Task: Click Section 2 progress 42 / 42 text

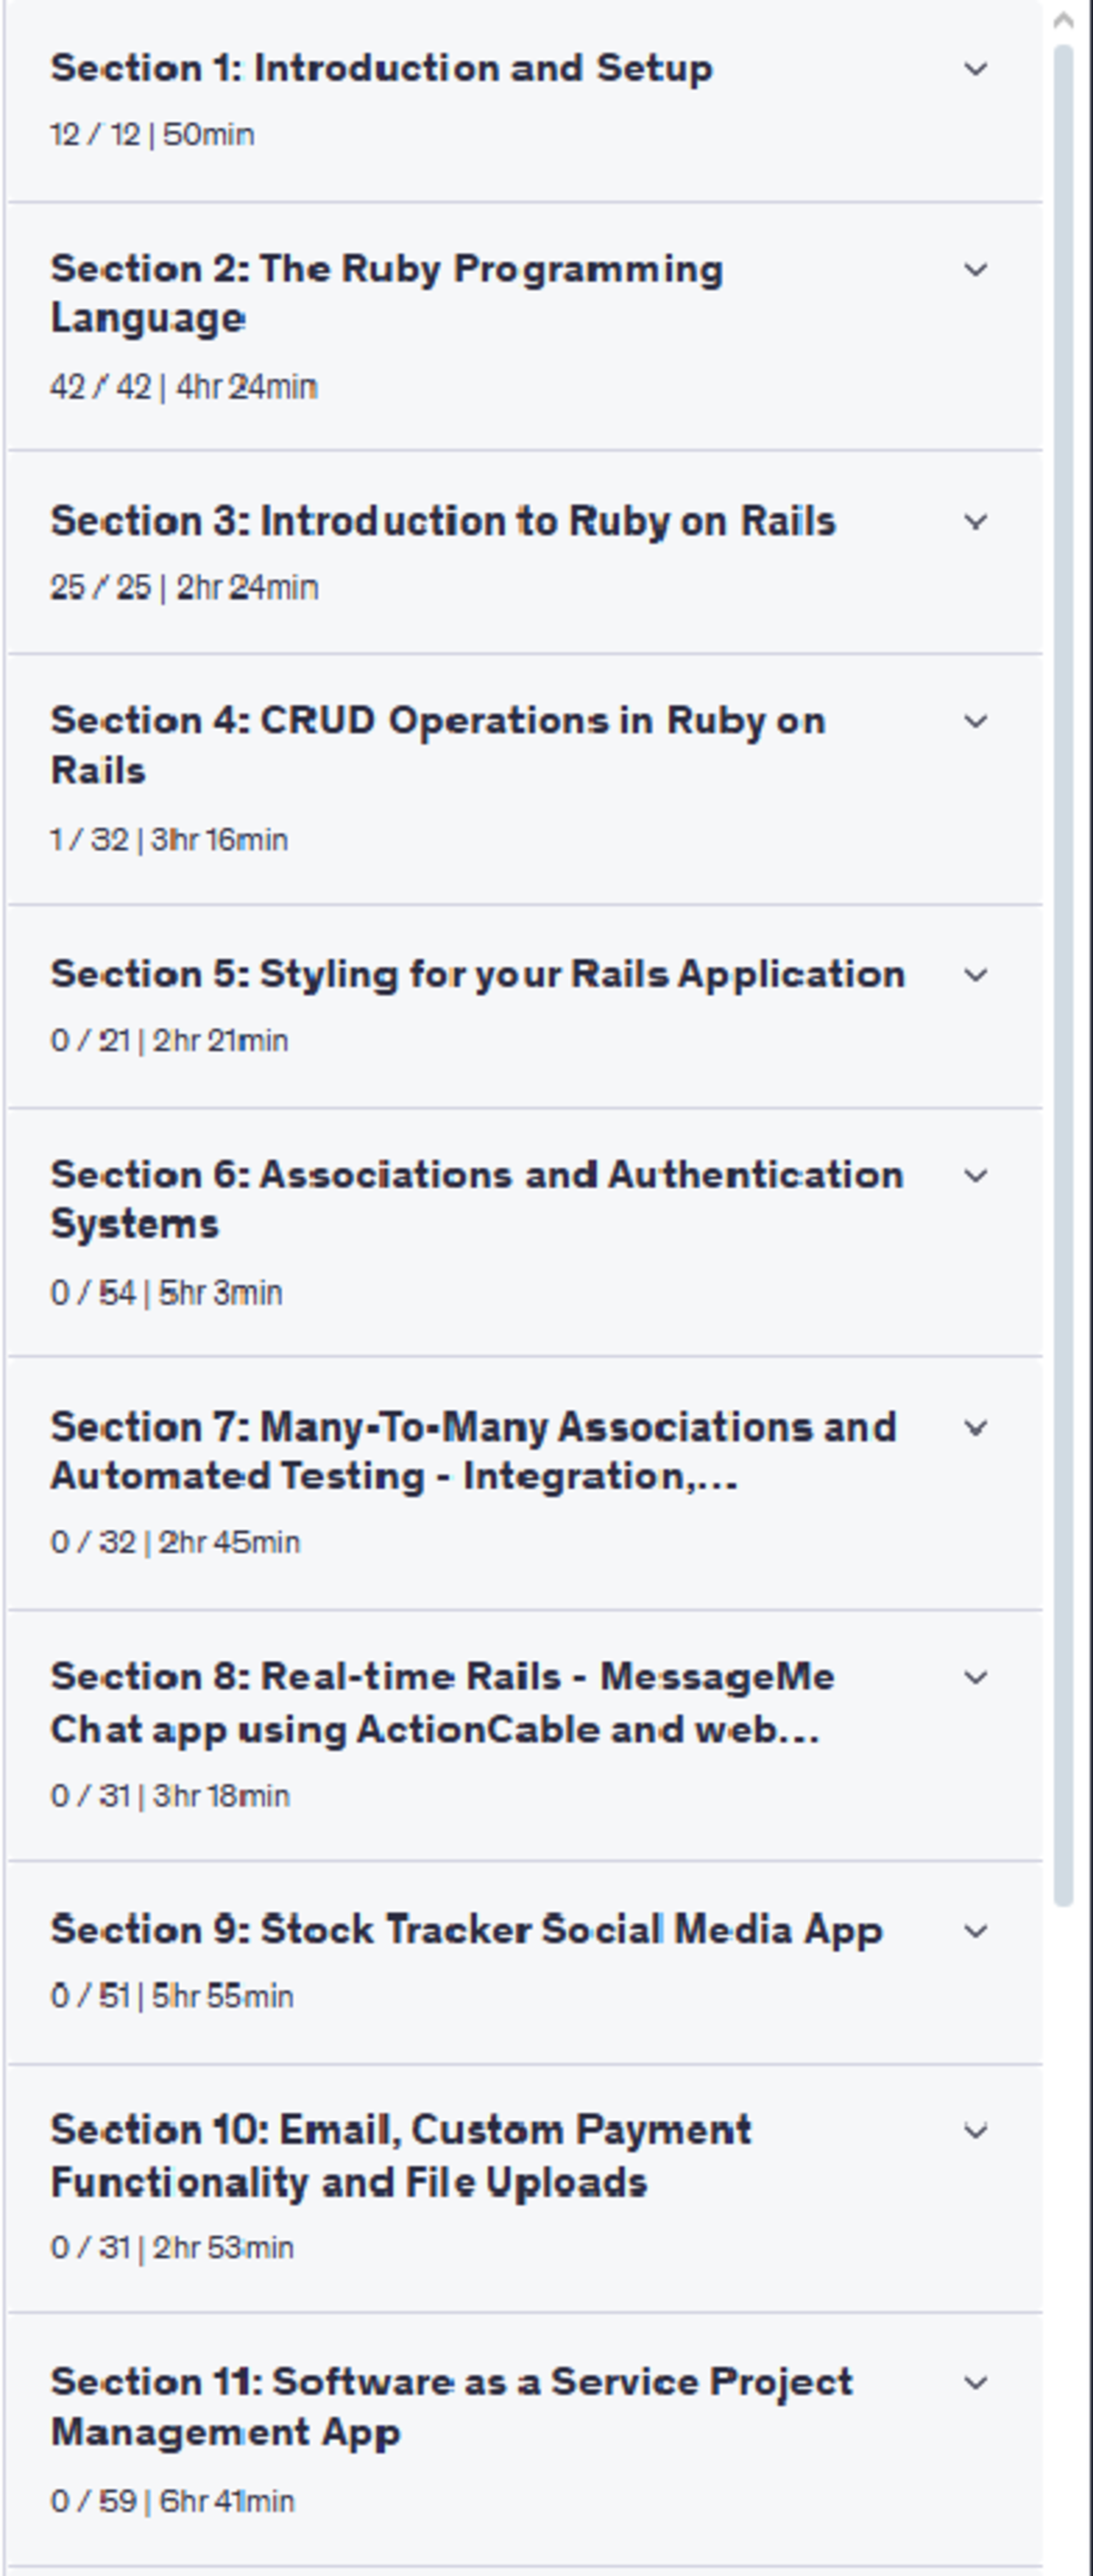Action: pos(100,388)
